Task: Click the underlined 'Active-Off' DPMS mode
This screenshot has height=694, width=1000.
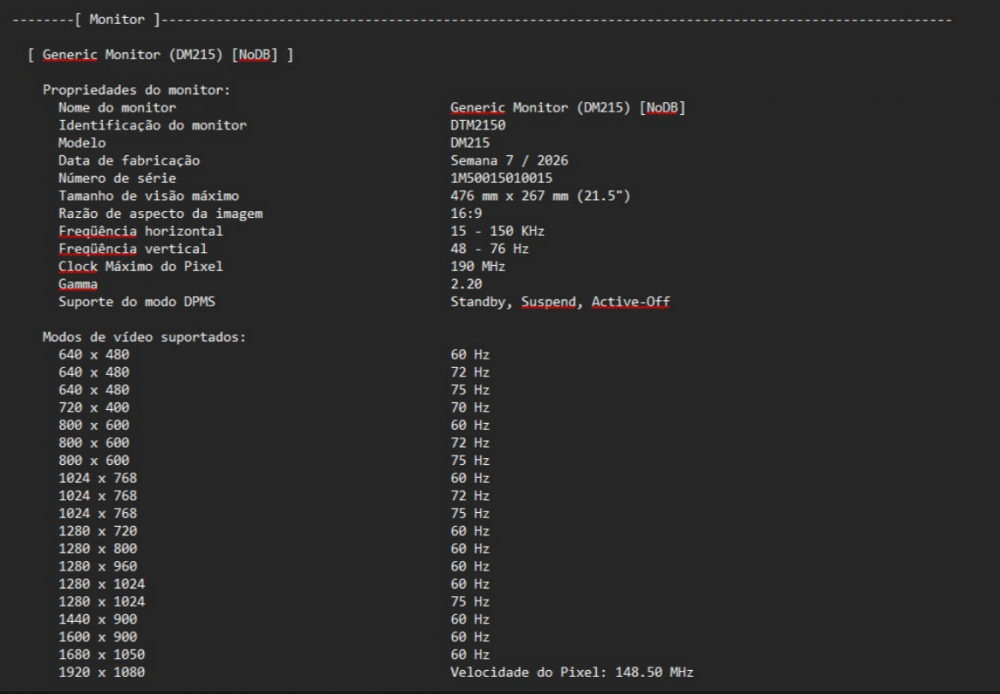Action: click(x=630, y=301)
